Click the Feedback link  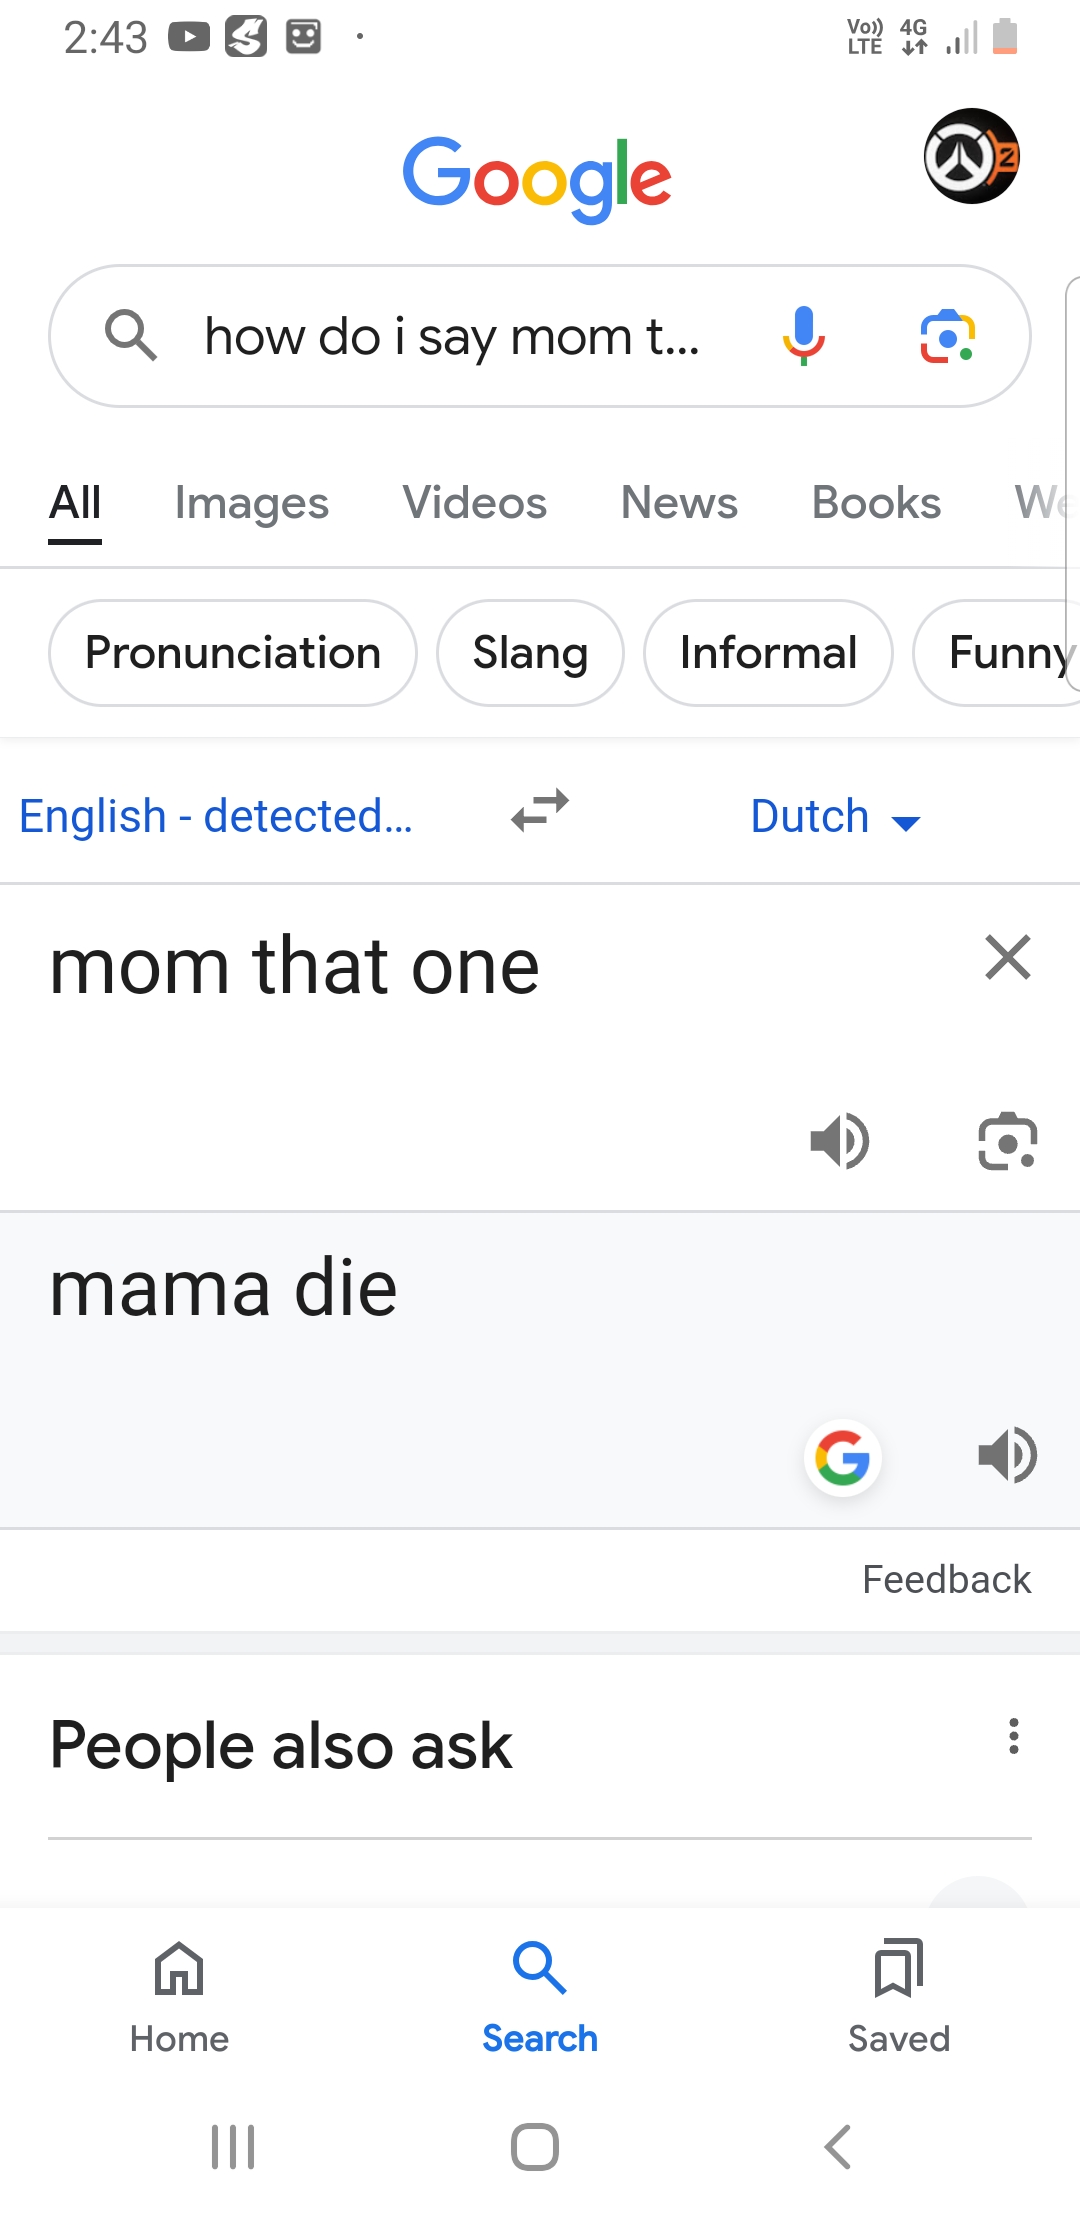click(x=946, y=1579)
